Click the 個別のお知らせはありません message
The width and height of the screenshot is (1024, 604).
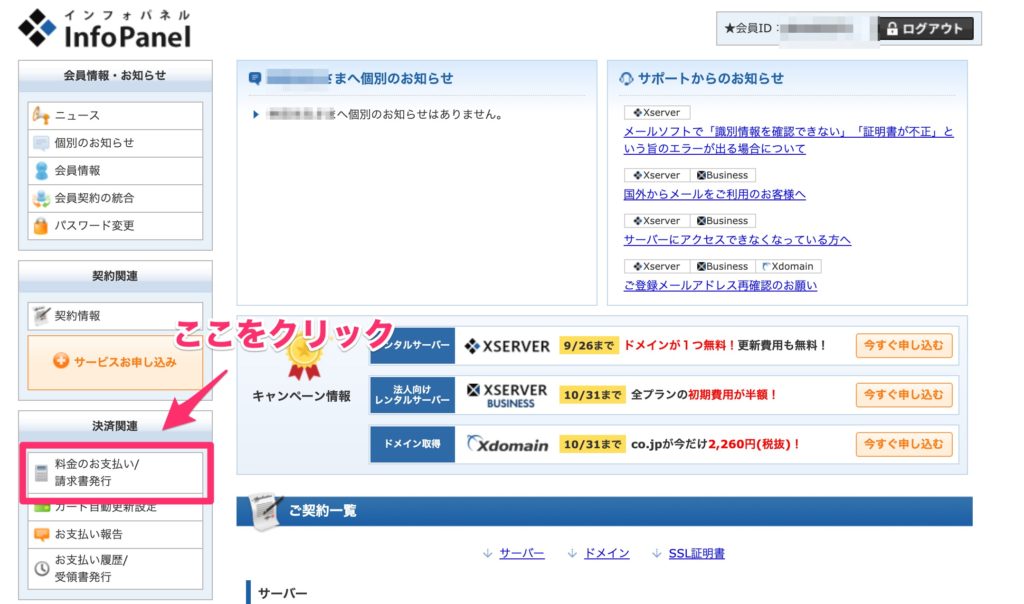tap(386, 115)
